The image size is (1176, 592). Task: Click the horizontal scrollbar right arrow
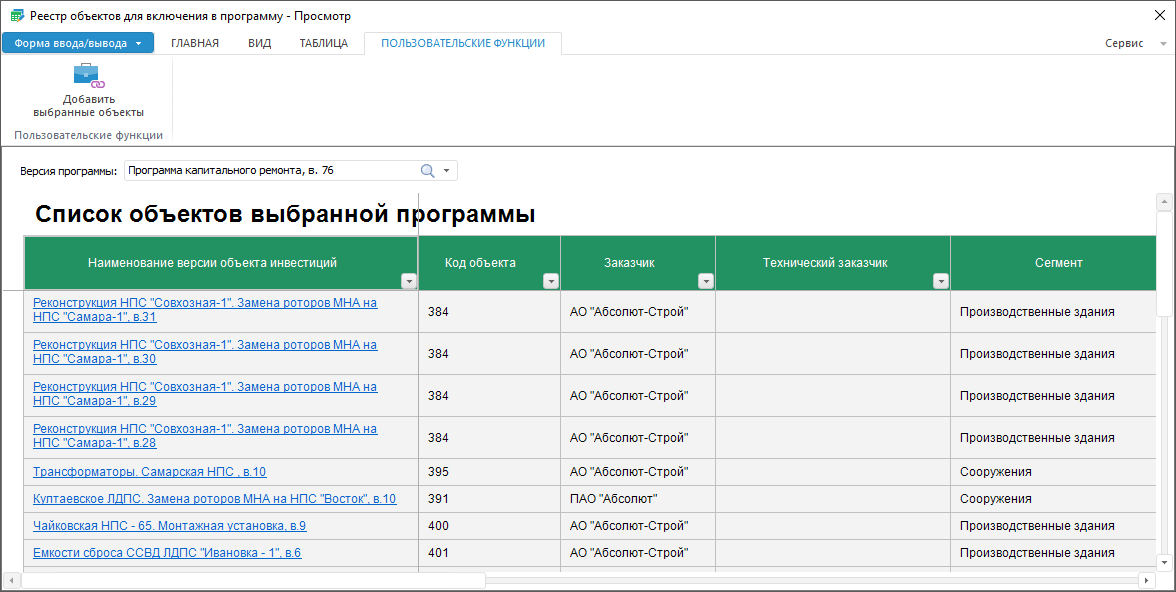(x=1147, y=580)
